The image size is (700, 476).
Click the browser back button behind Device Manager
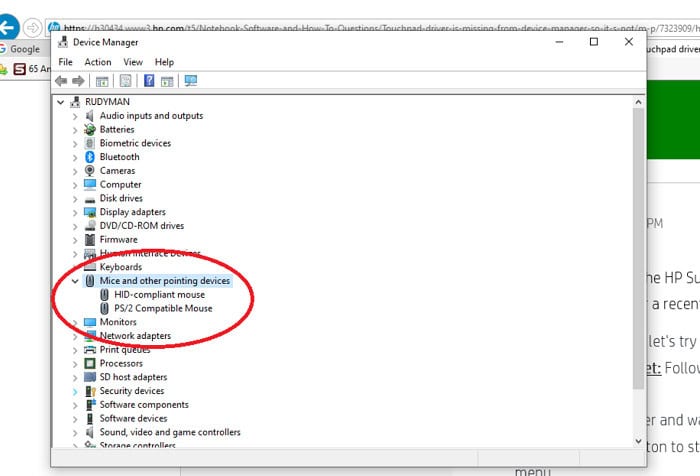[8, 27]
